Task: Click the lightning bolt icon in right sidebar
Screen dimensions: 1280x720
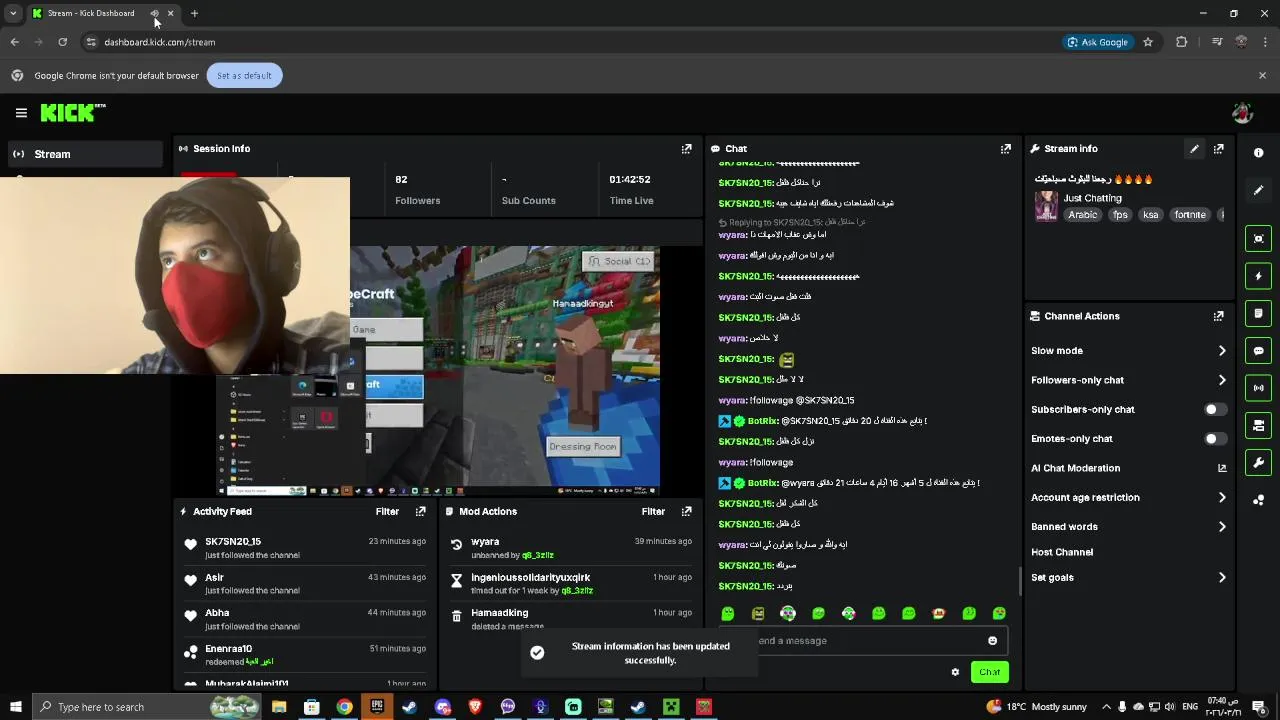Action: click(1258, 276)
